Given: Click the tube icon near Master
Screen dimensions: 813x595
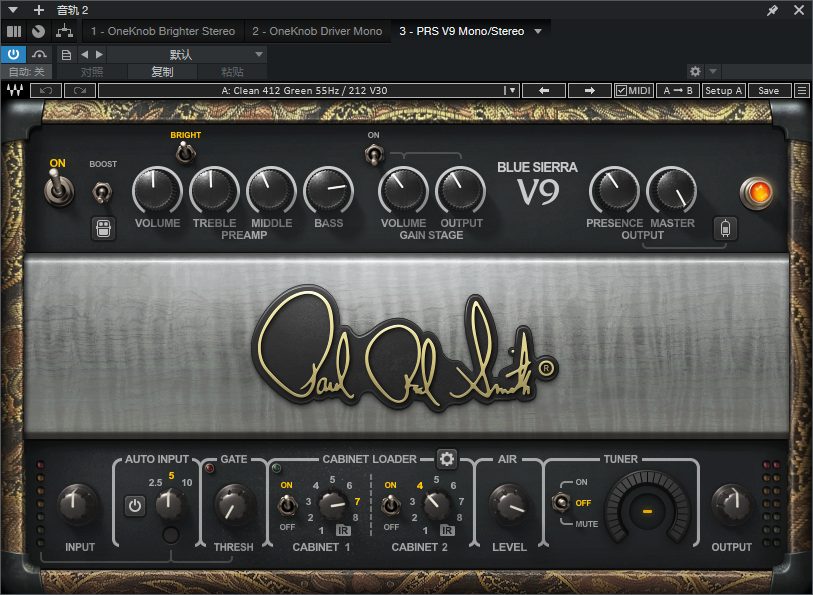Looking at the screenshot, I should 725,228.
